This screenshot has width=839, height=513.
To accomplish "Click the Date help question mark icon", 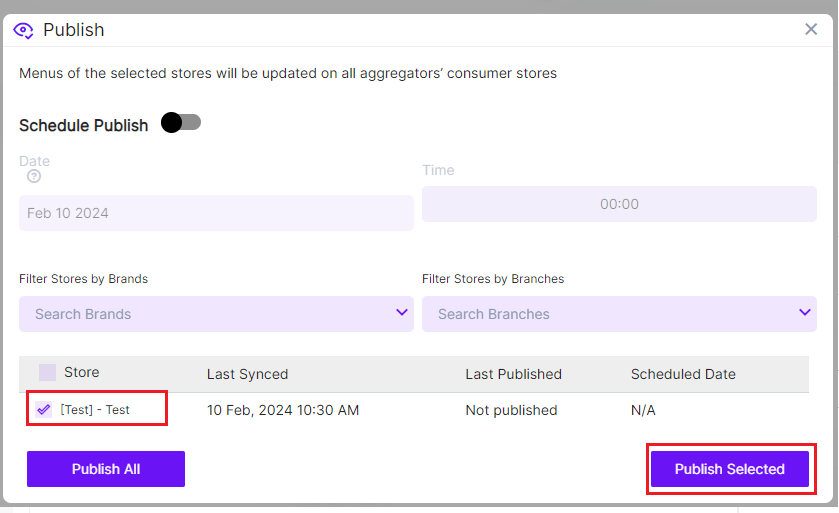I will point(34,177).
